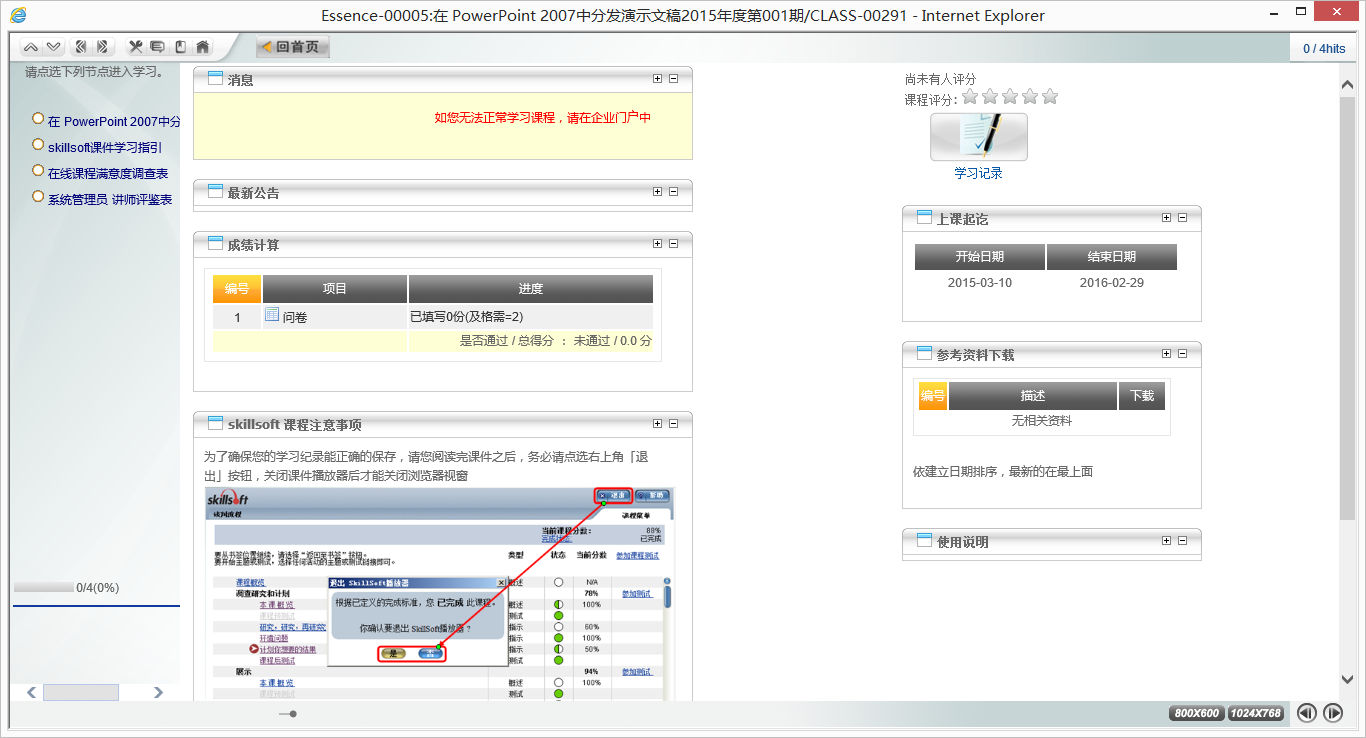Click the up-chevron toolbar icon
This screenshot has height=738, width=1366.
tap(30, 47)
